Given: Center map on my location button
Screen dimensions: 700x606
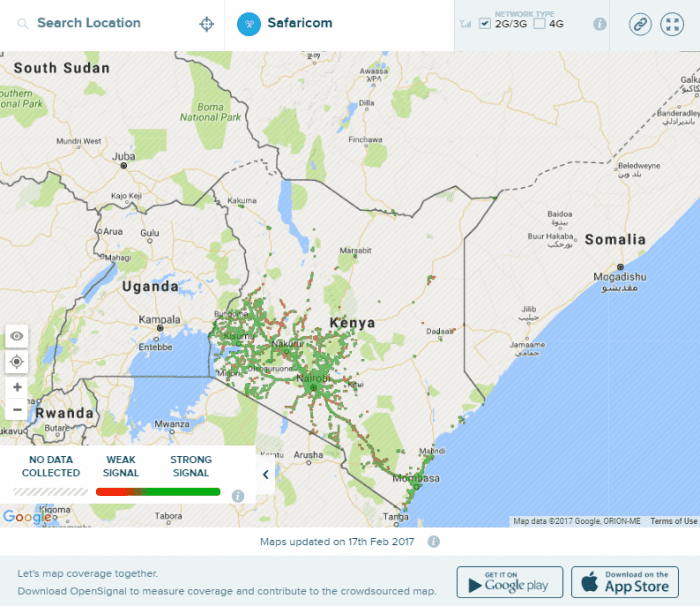Looking at the screenshot, I should (16, 361).
